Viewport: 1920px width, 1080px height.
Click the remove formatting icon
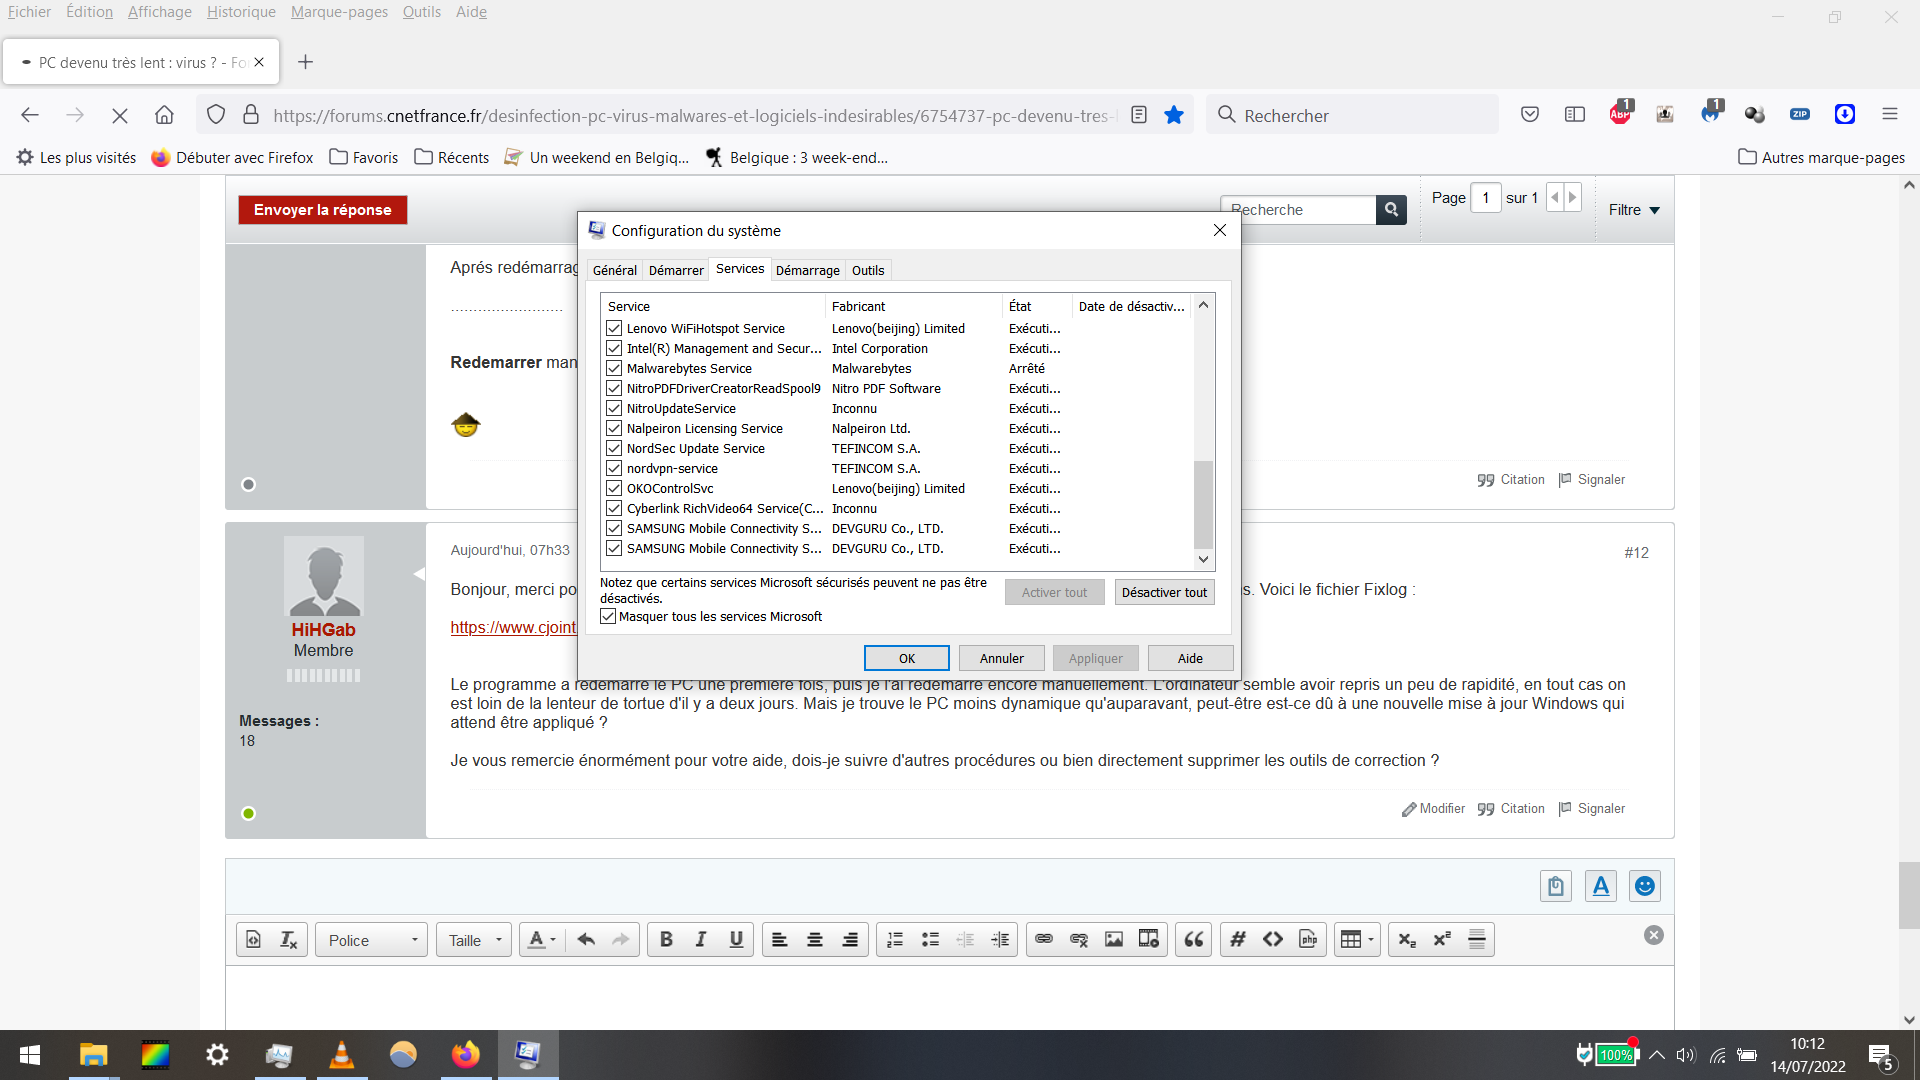pos(288,940)
